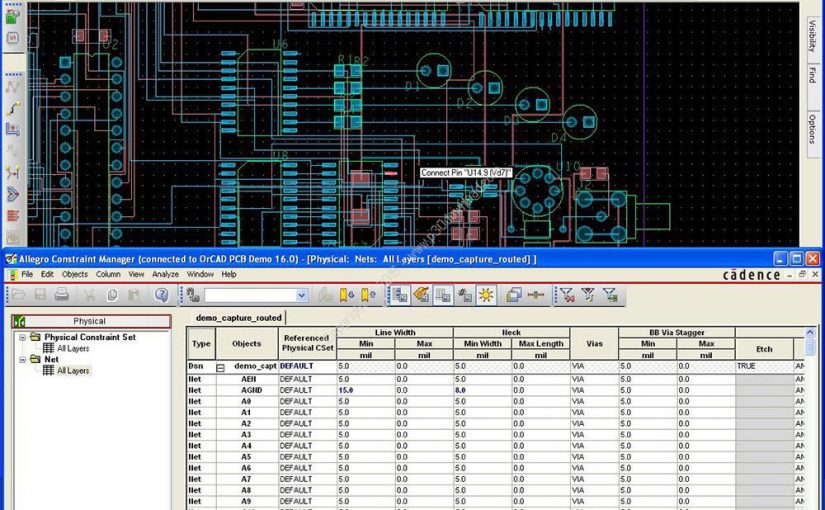Collapse the Net tree node
825x510 pixels.
(x=23, y=359)
